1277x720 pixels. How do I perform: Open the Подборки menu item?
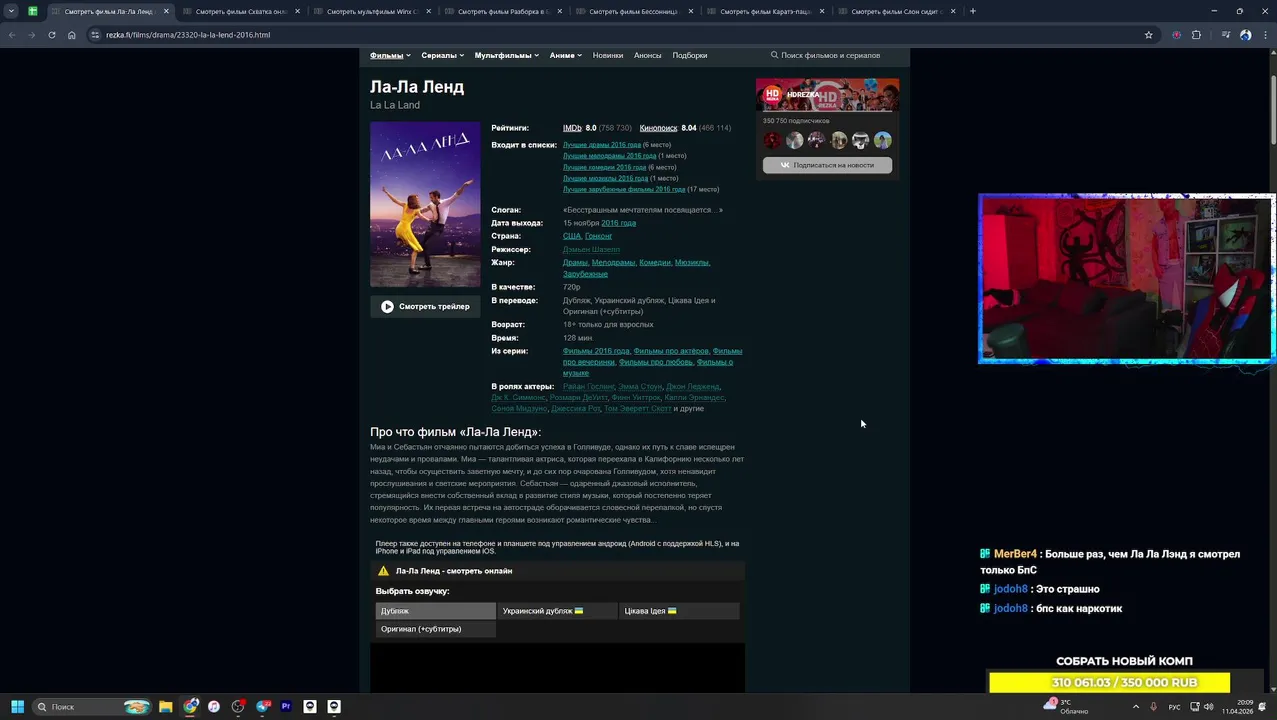[x=690, y=55]
